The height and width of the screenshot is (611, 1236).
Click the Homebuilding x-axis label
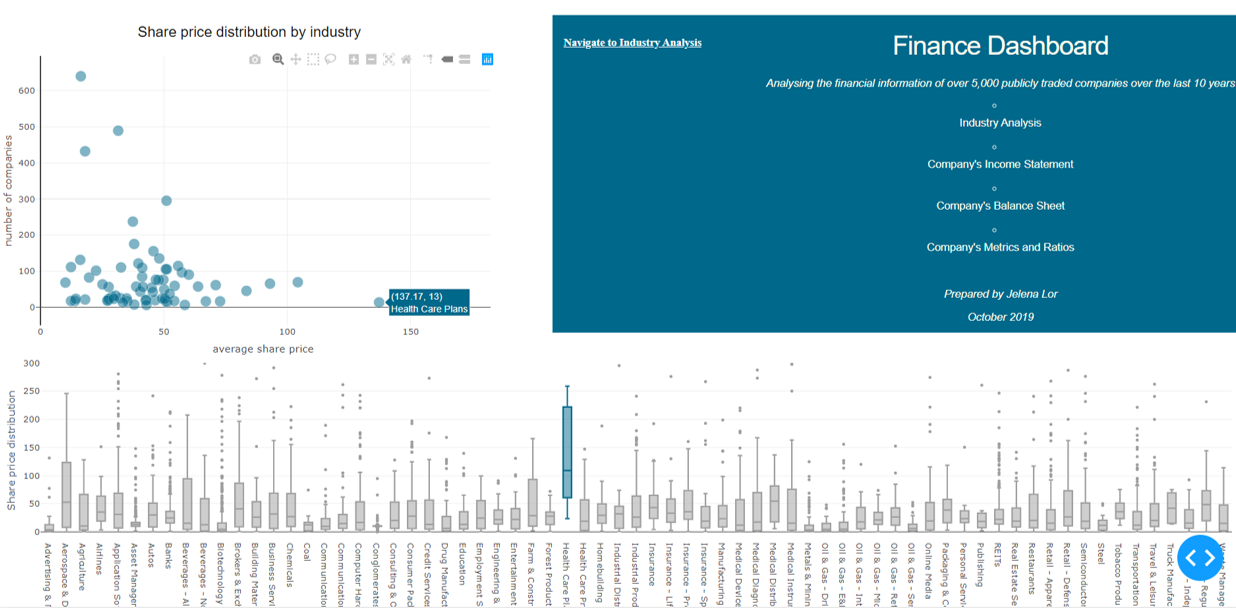pos(600,573)
